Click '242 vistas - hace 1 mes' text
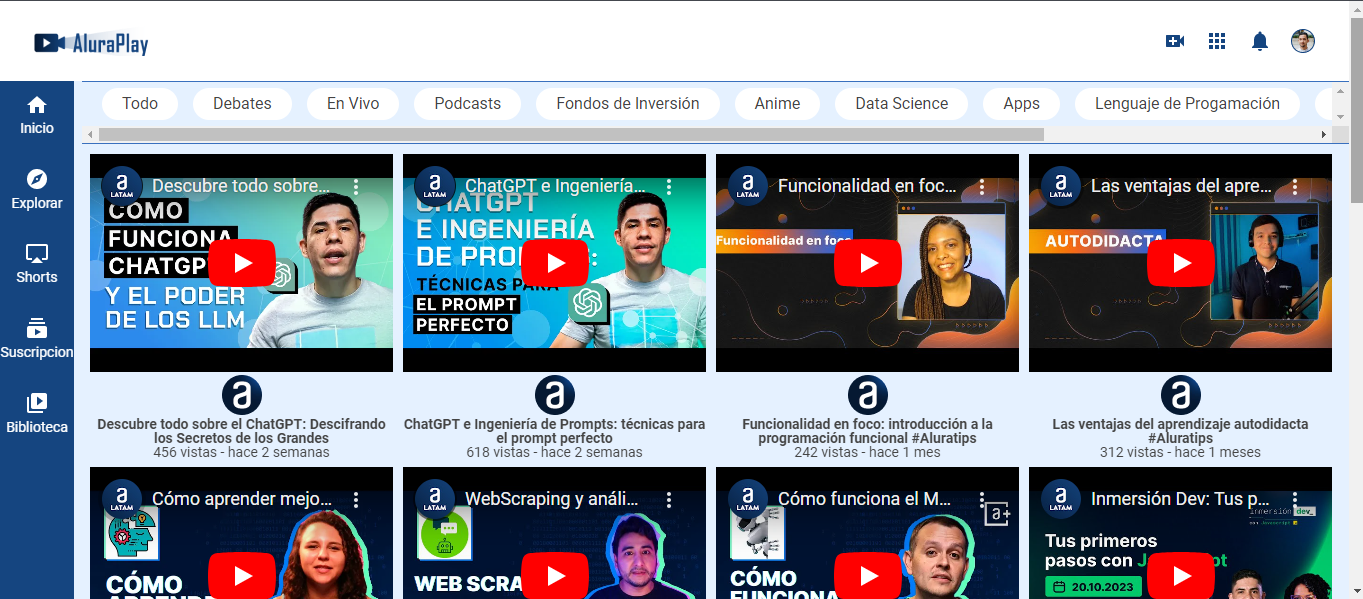 pyautogui.click(x=868, y=452)
